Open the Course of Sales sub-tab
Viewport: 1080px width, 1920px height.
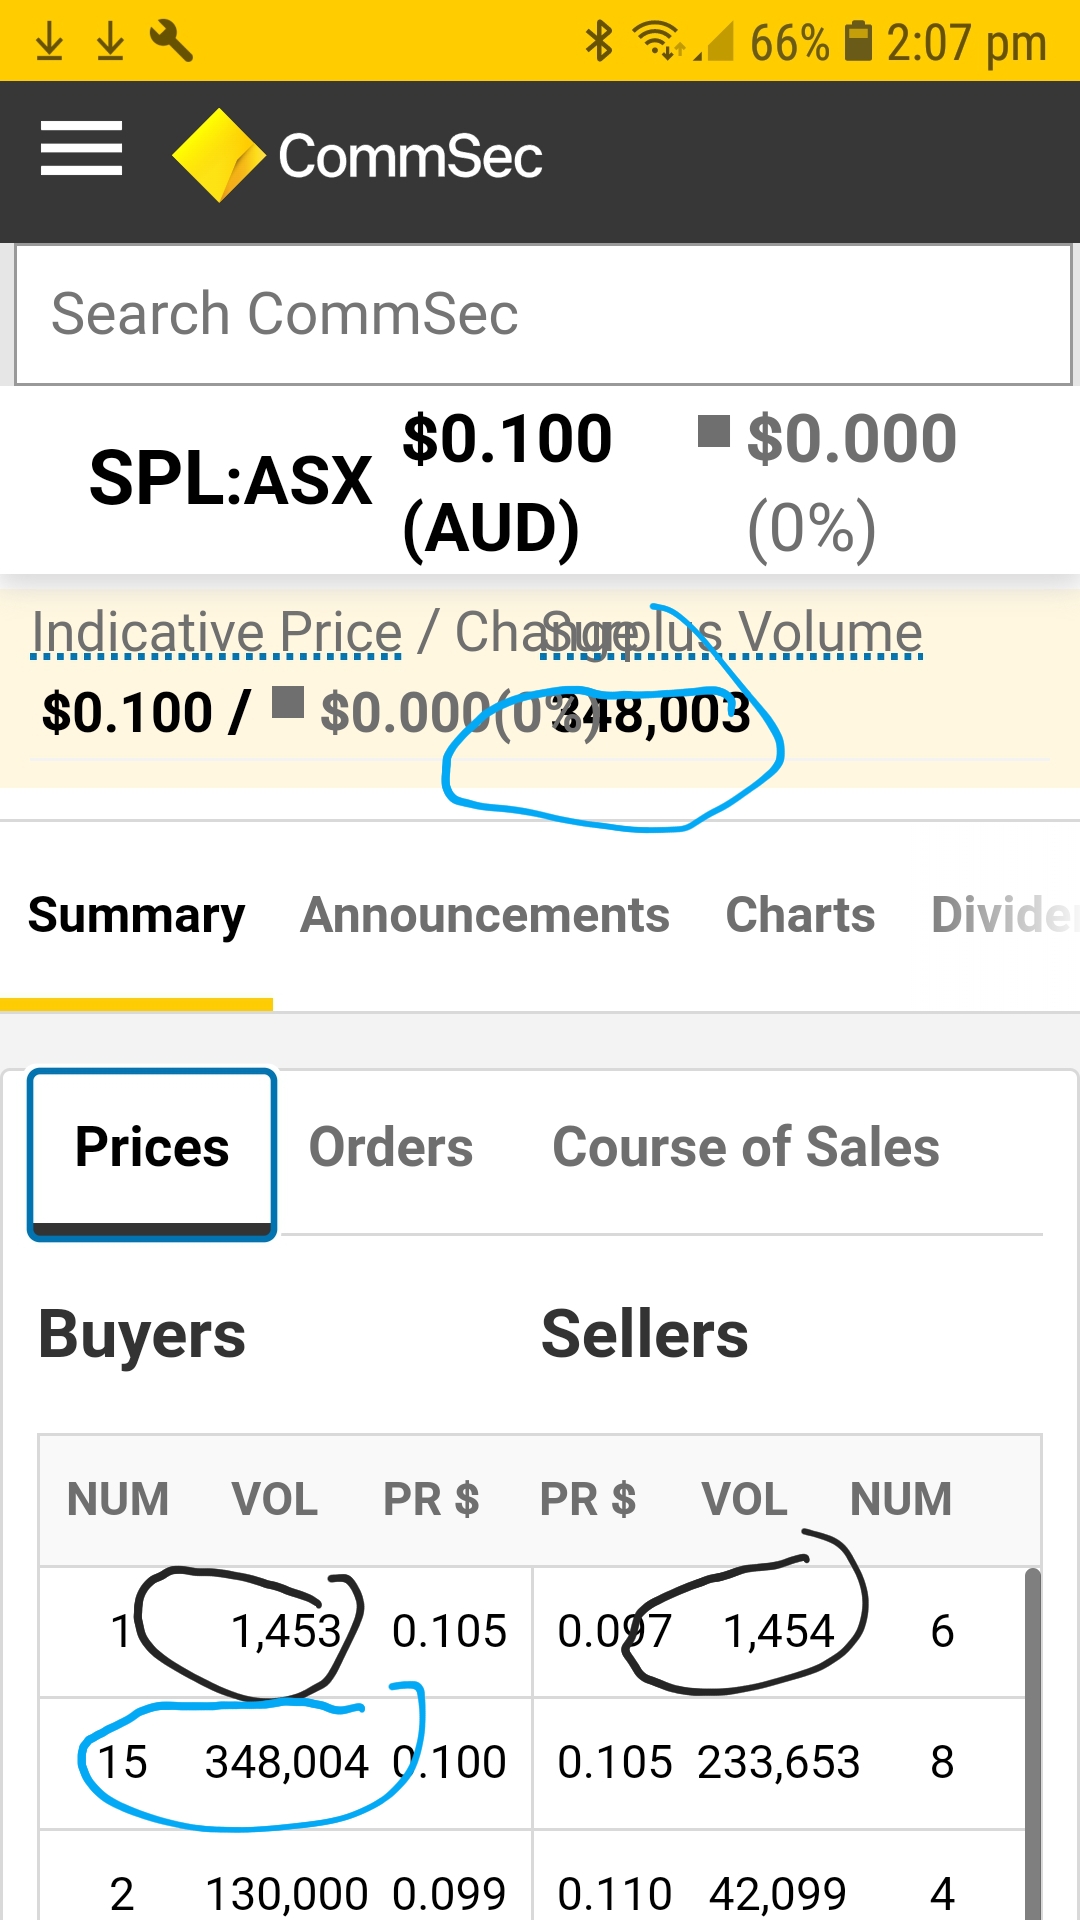746,1147
